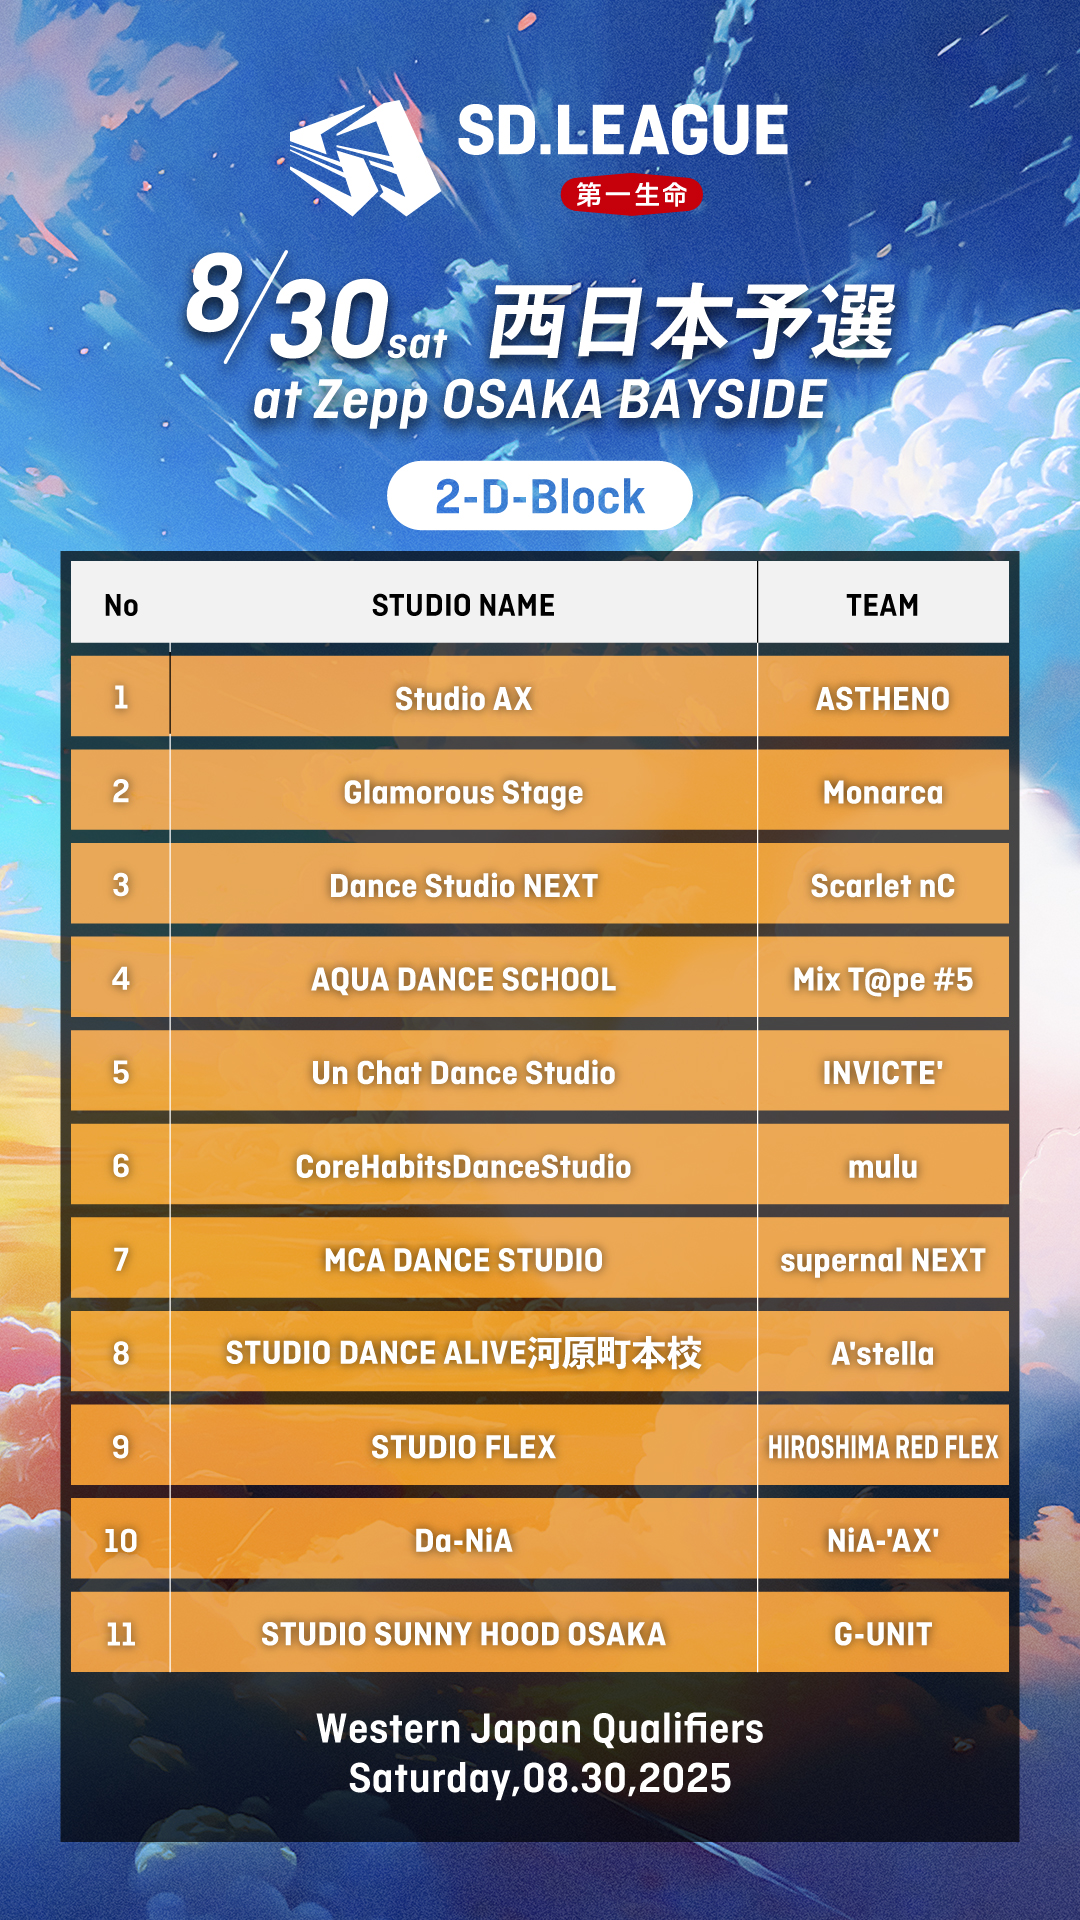Click the SD.LEAGUE logo emblem
The image size is (1080, 1920).
coord(364,158)
